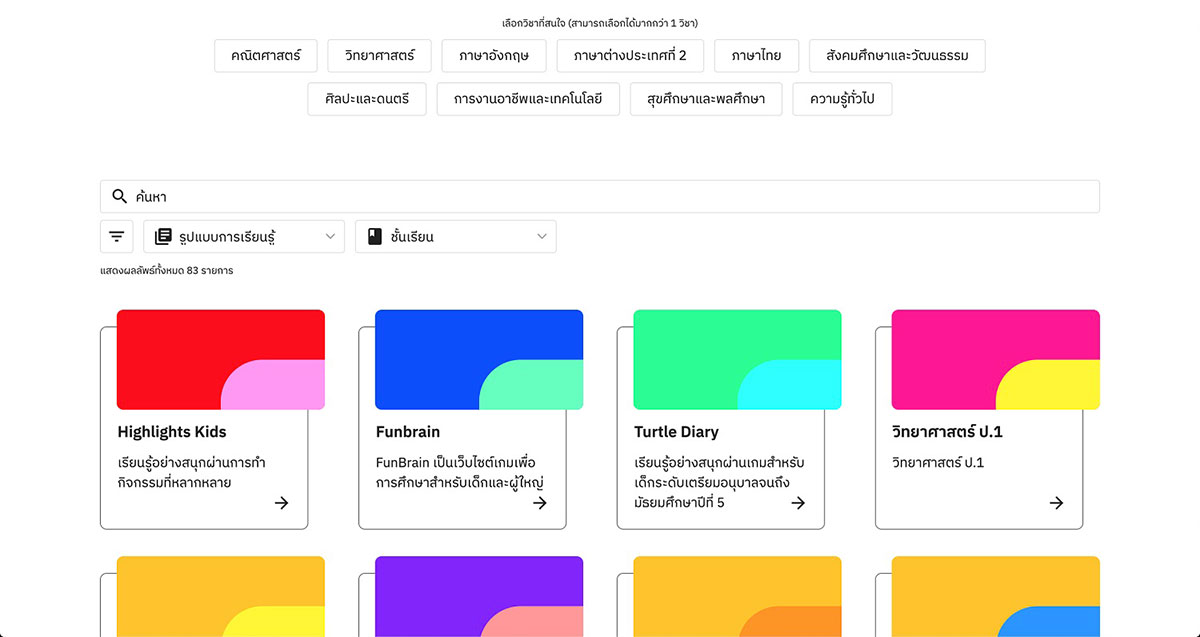Open Turtle Diary via its arrow icon
The height and width of the screenshot is (637, 1200).
click(x=798, y=503)
